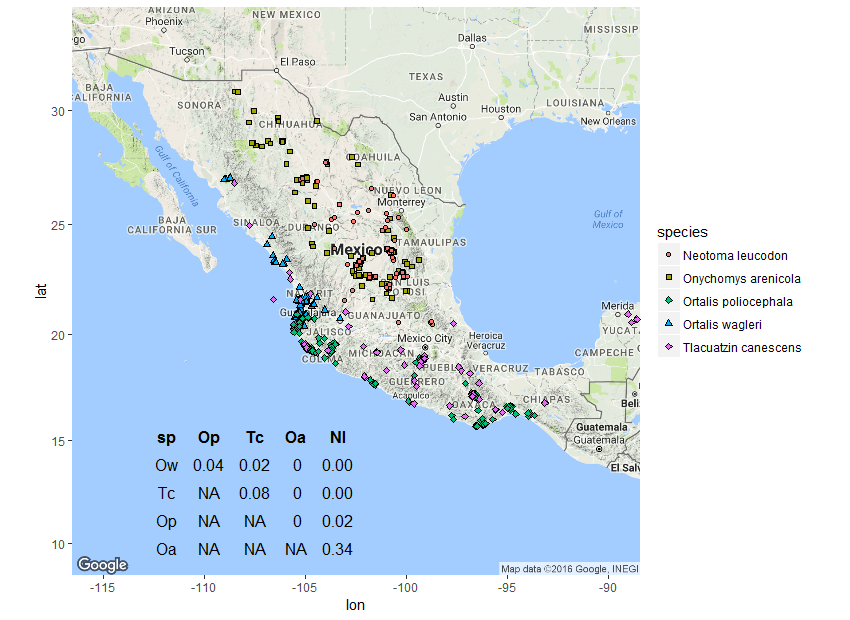
Task: Click the latitude tick label 20
Action: (x=58, y=335)
